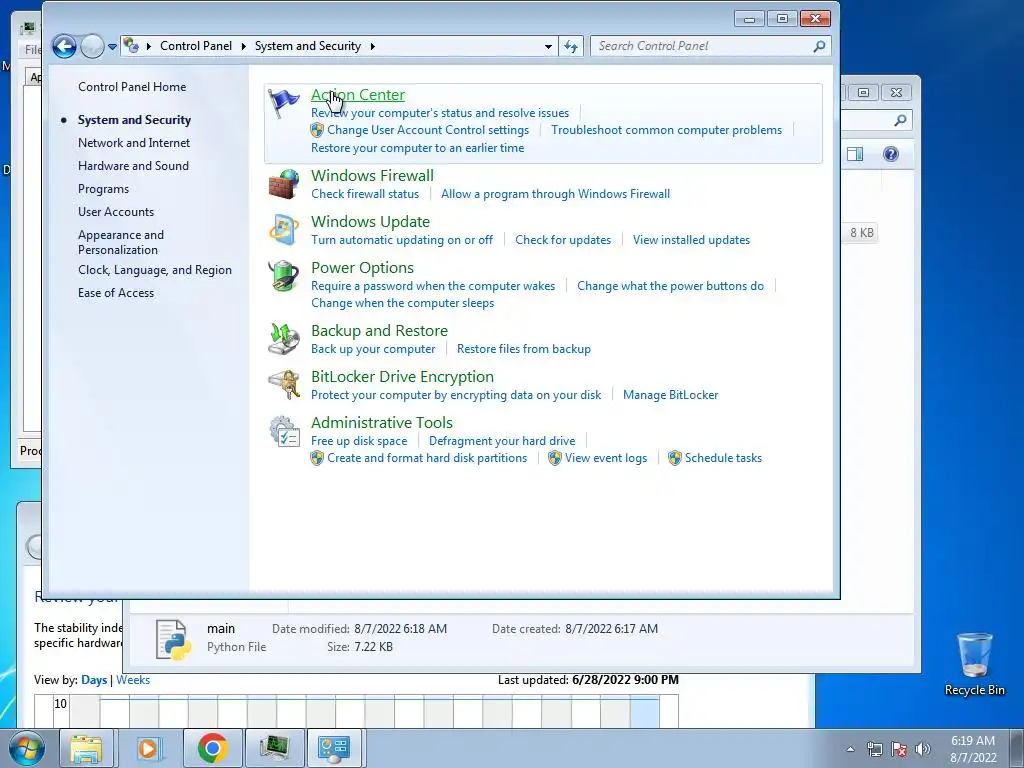Click Manage BitLocker link
The image size is (1024, 768).
670,394
